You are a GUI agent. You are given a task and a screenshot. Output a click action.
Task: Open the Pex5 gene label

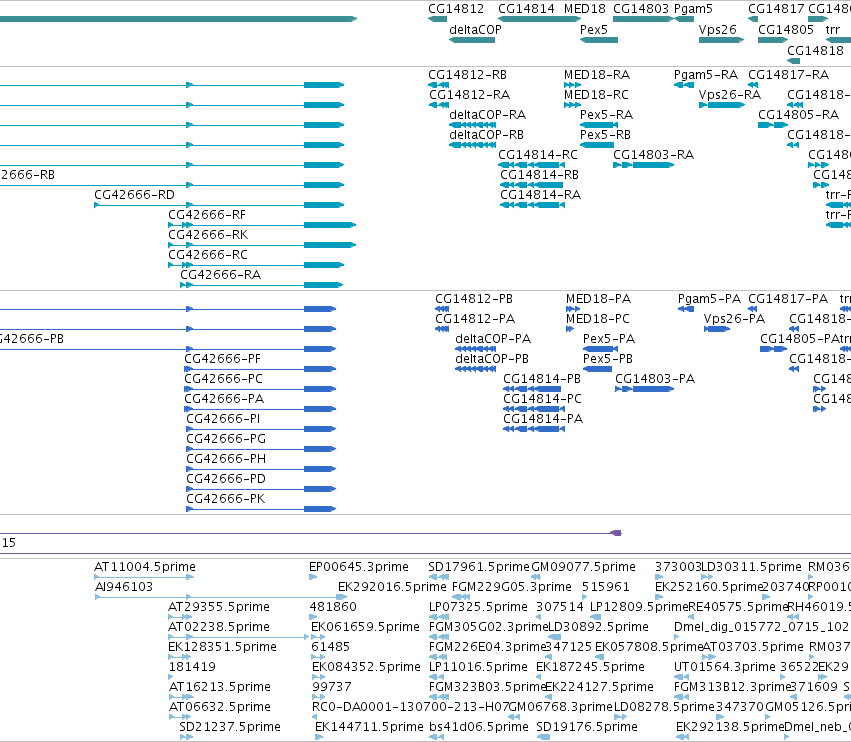point(594,30)
